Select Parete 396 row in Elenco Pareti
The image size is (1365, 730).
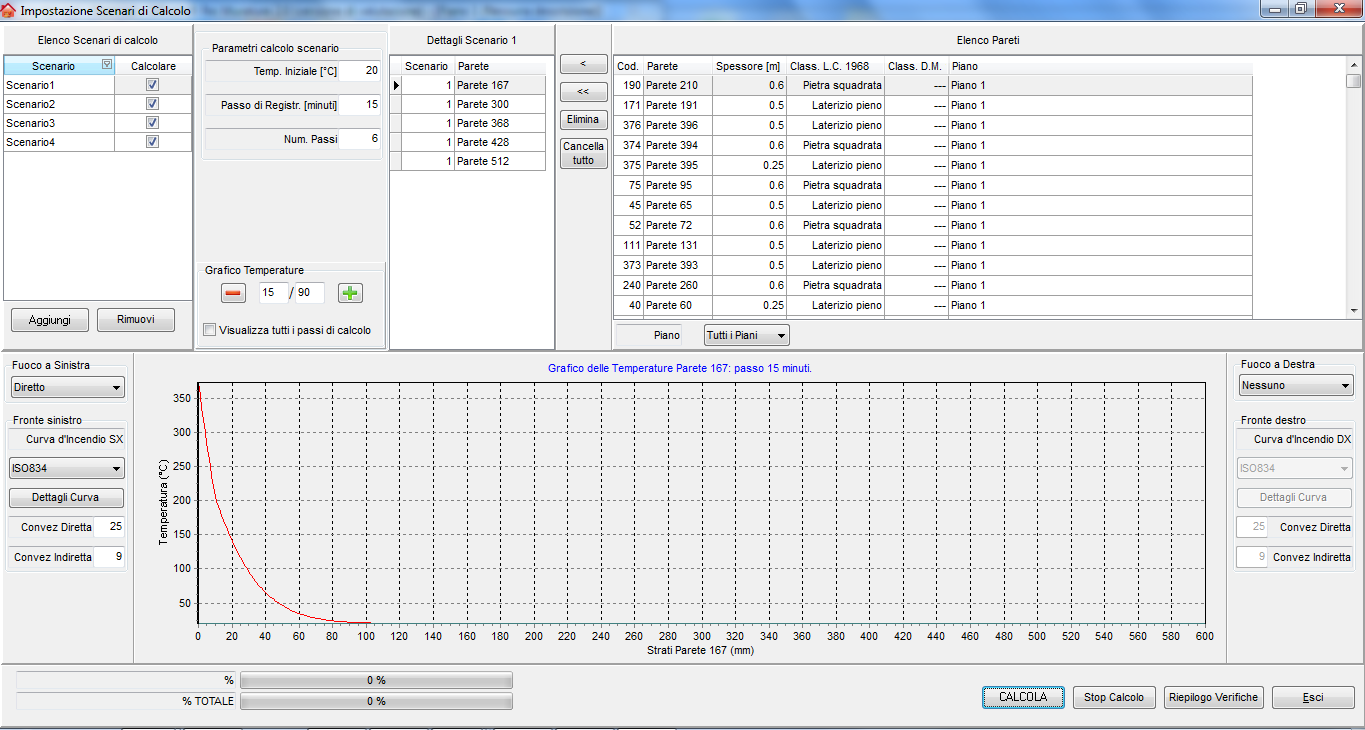tap(933, 125)
